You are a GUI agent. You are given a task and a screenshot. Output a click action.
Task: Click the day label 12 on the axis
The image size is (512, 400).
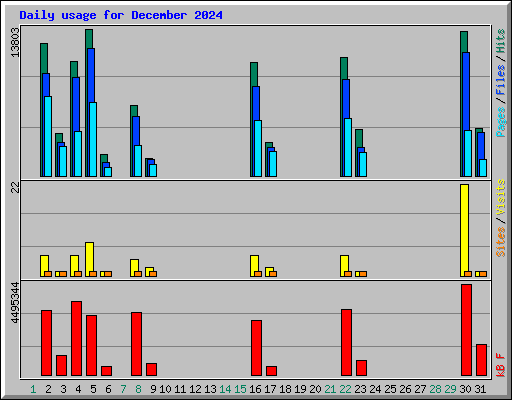tap(195, 389)
